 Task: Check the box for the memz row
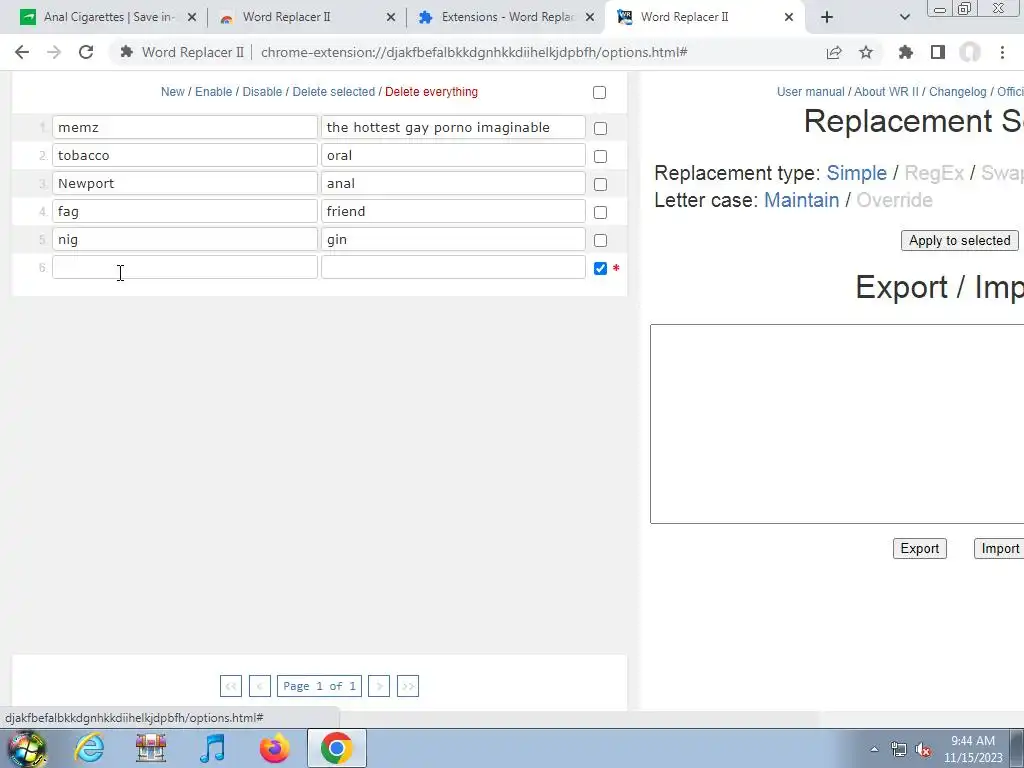pyautogui.click(x=600, y=129)
